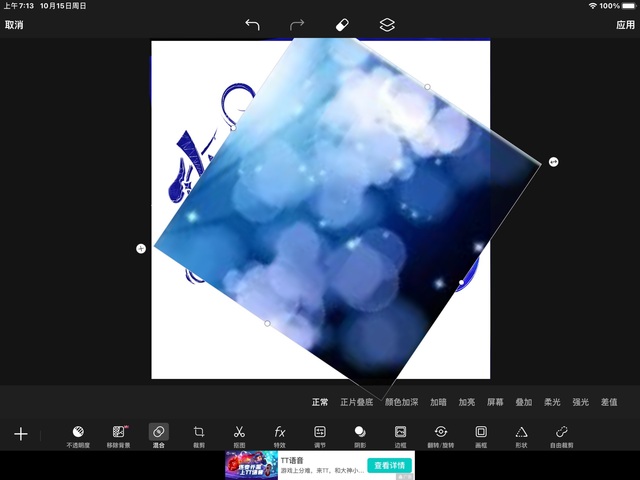The width and height of the screenshot is (640, 480).
Task: Open the layers panel icon
Action: point(387,24)
